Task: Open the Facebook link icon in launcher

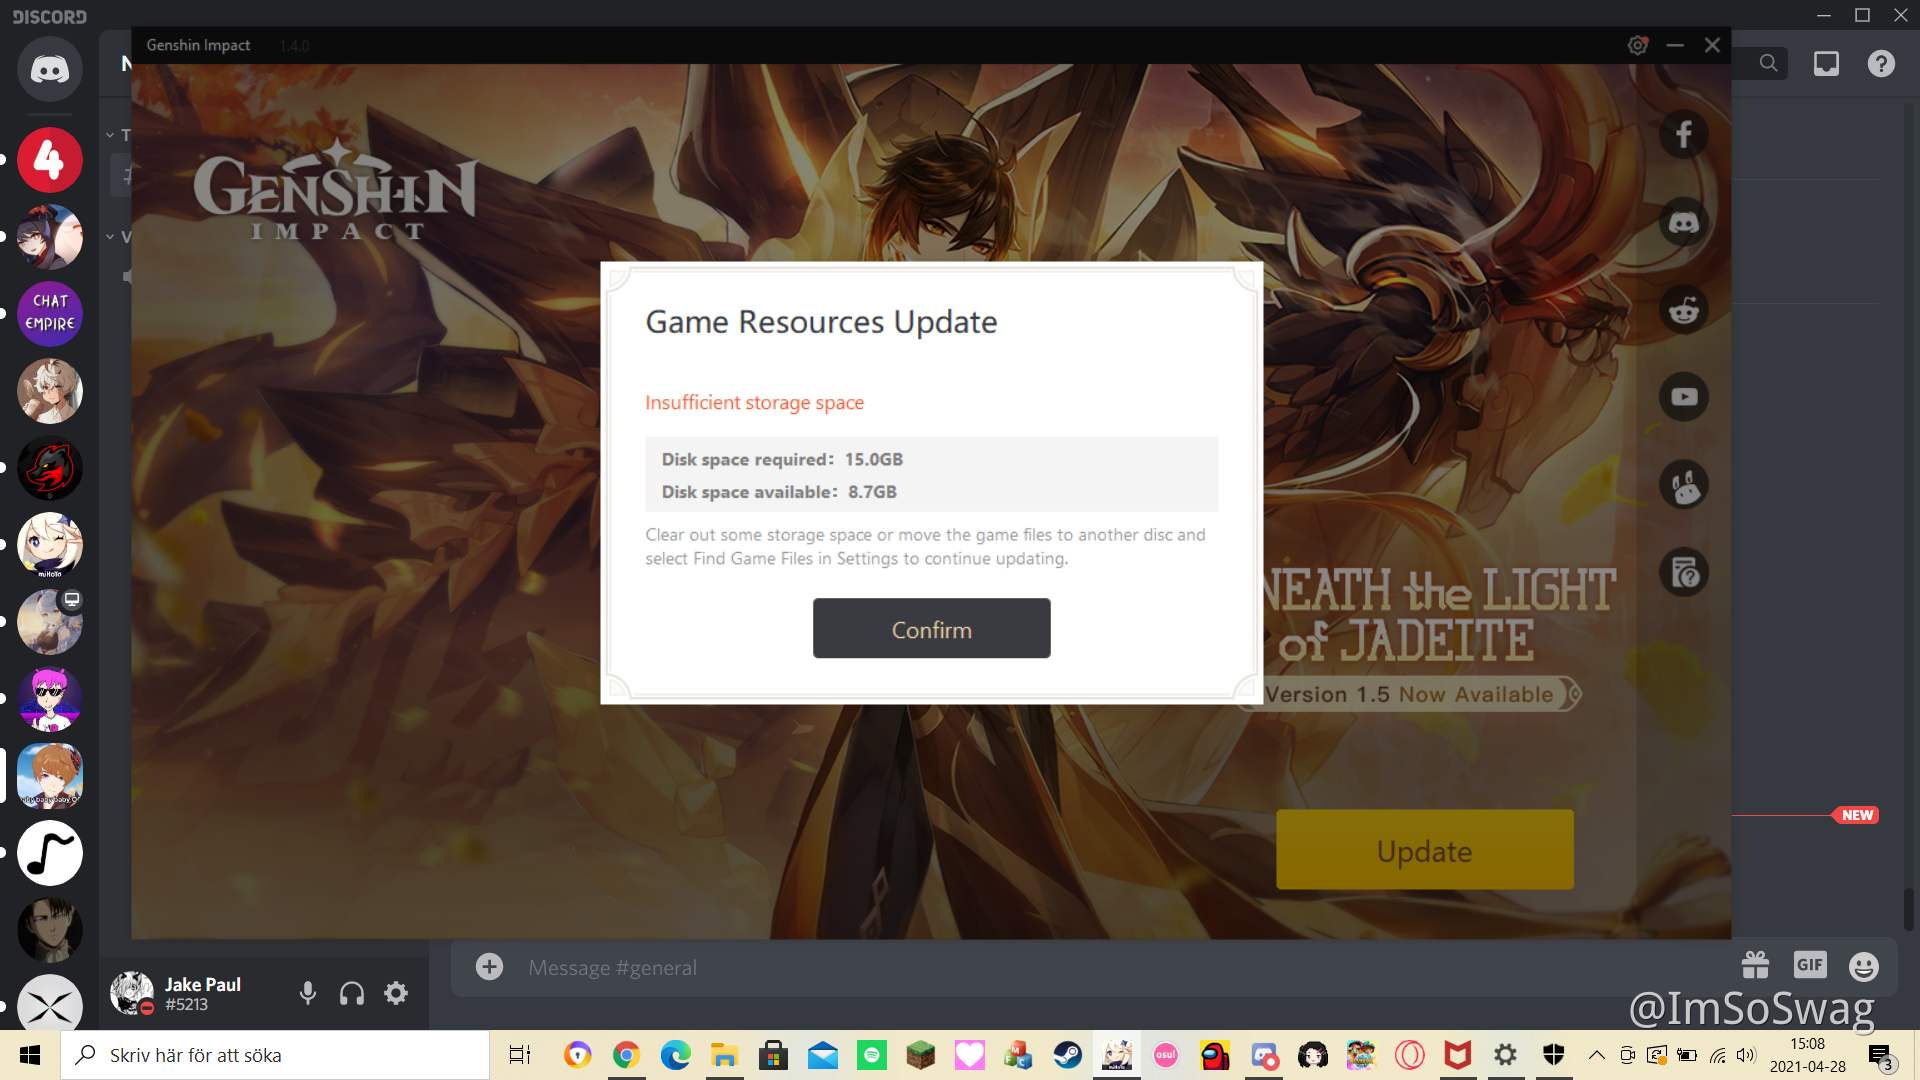Action: pyautogui.click(x=1684, y=135)
